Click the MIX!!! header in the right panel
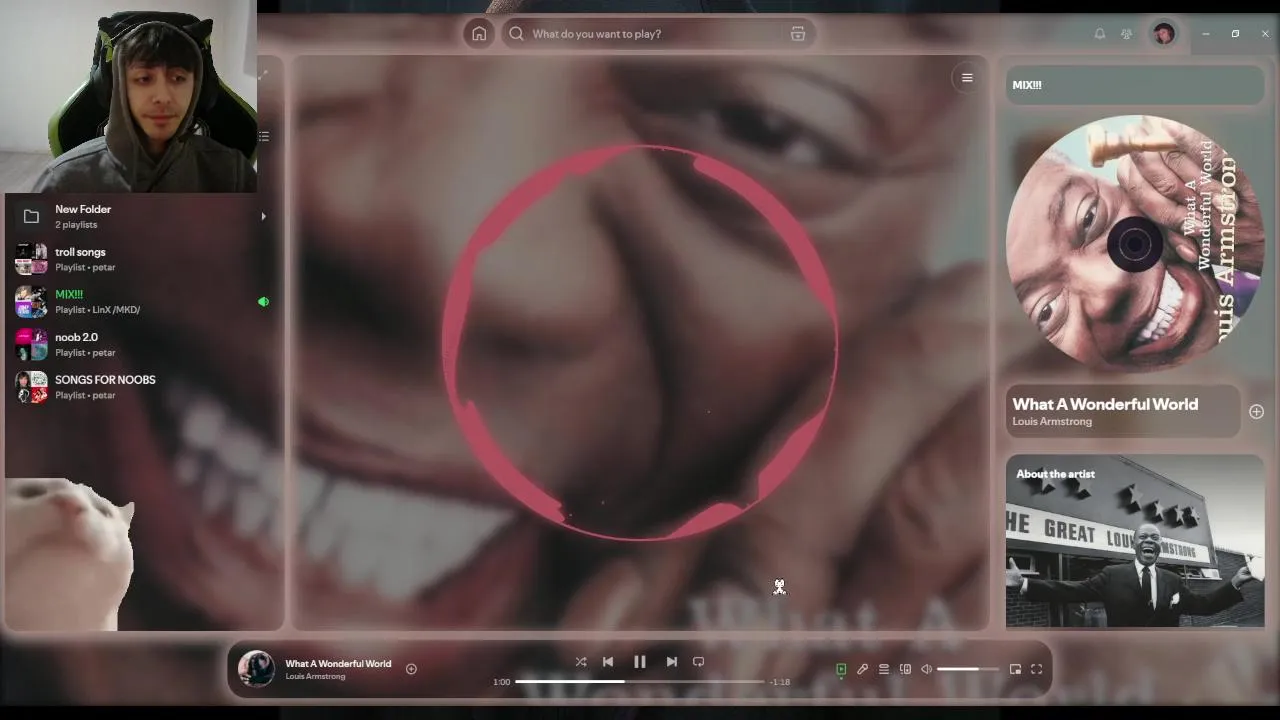Screen dimensions: 1280x720 pyautogui.click(x=1134, y=85)
